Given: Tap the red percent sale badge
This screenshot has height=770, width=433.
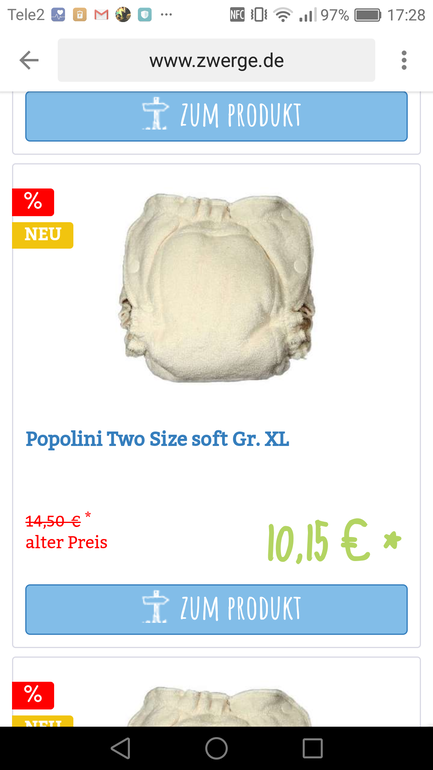Looking at the screenshot, I should [x=33, y=202].
